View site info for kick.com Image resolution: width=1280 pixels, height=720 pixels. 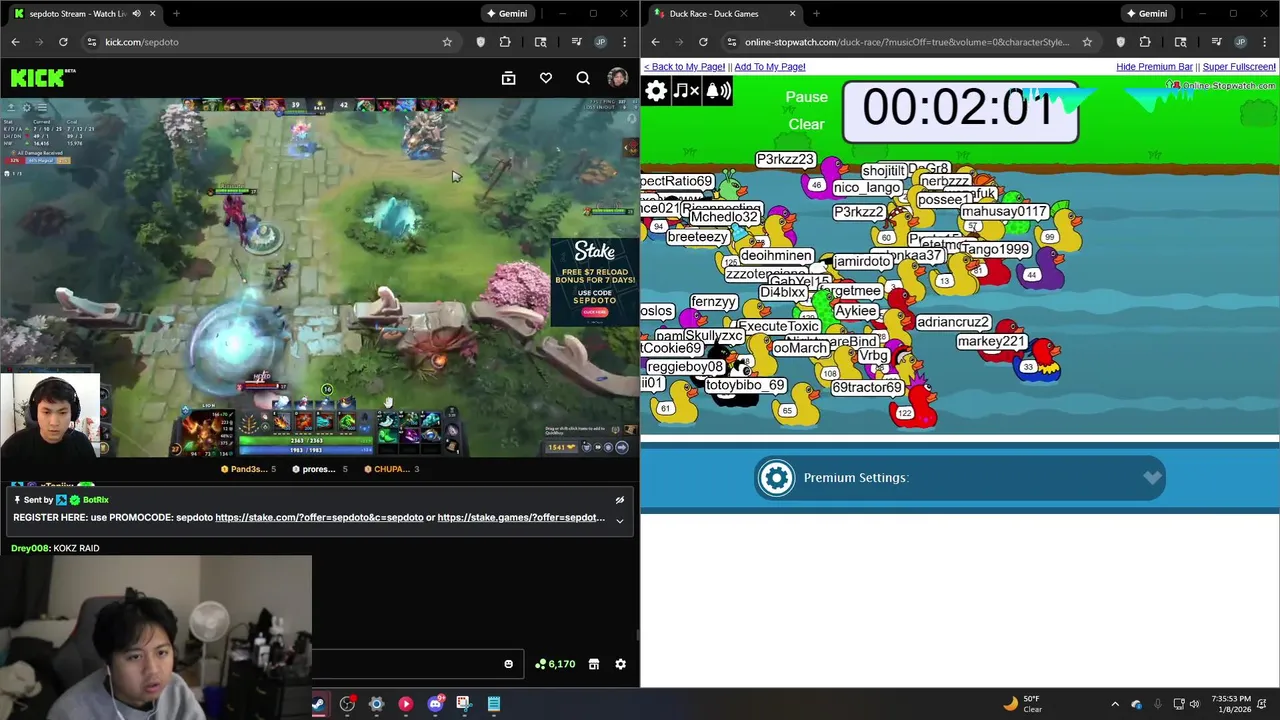91,42
